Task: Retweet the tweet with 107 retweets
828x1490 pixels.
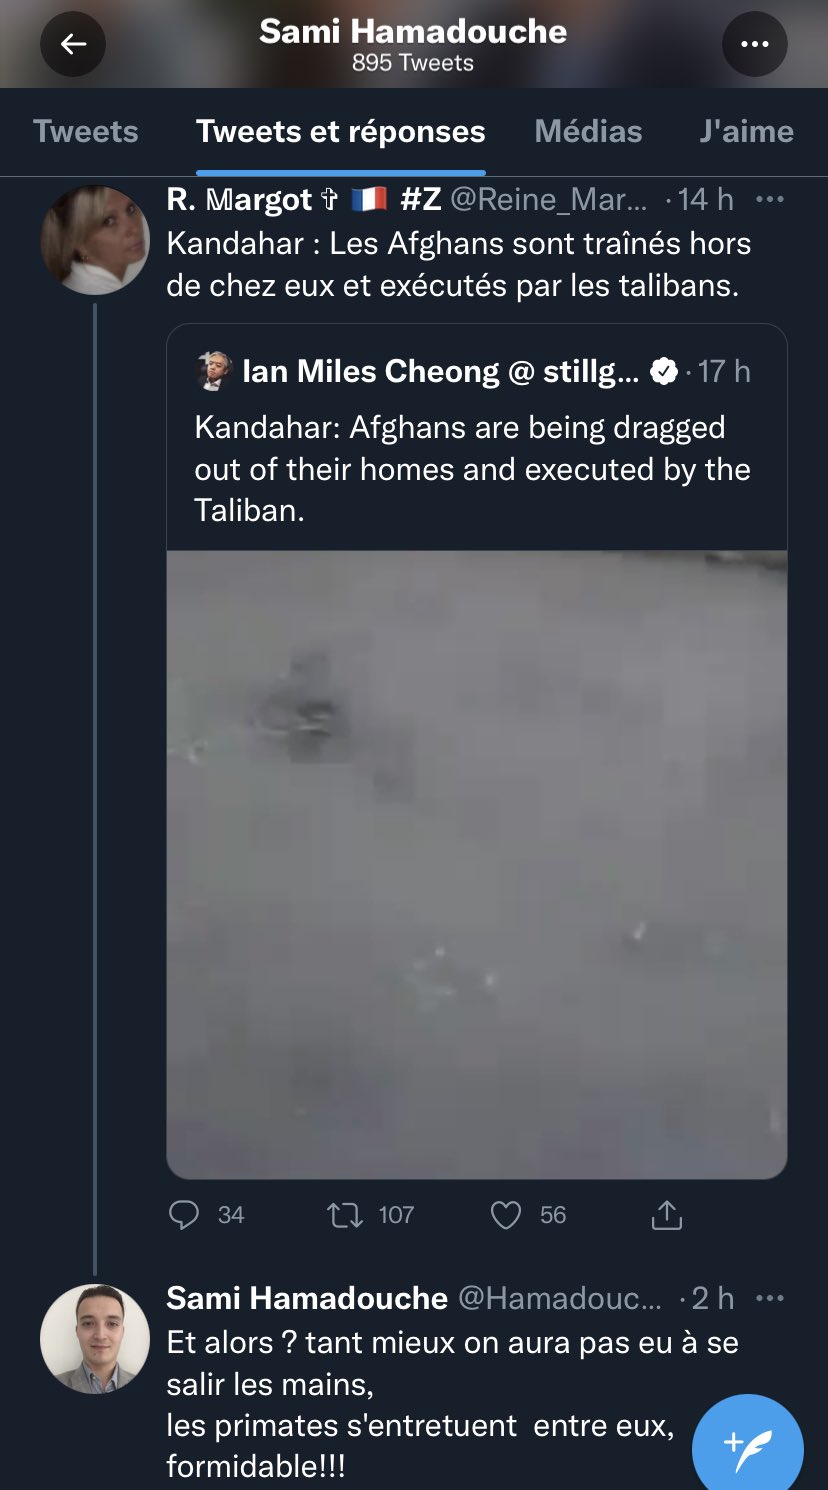Action: [345, 1214]
